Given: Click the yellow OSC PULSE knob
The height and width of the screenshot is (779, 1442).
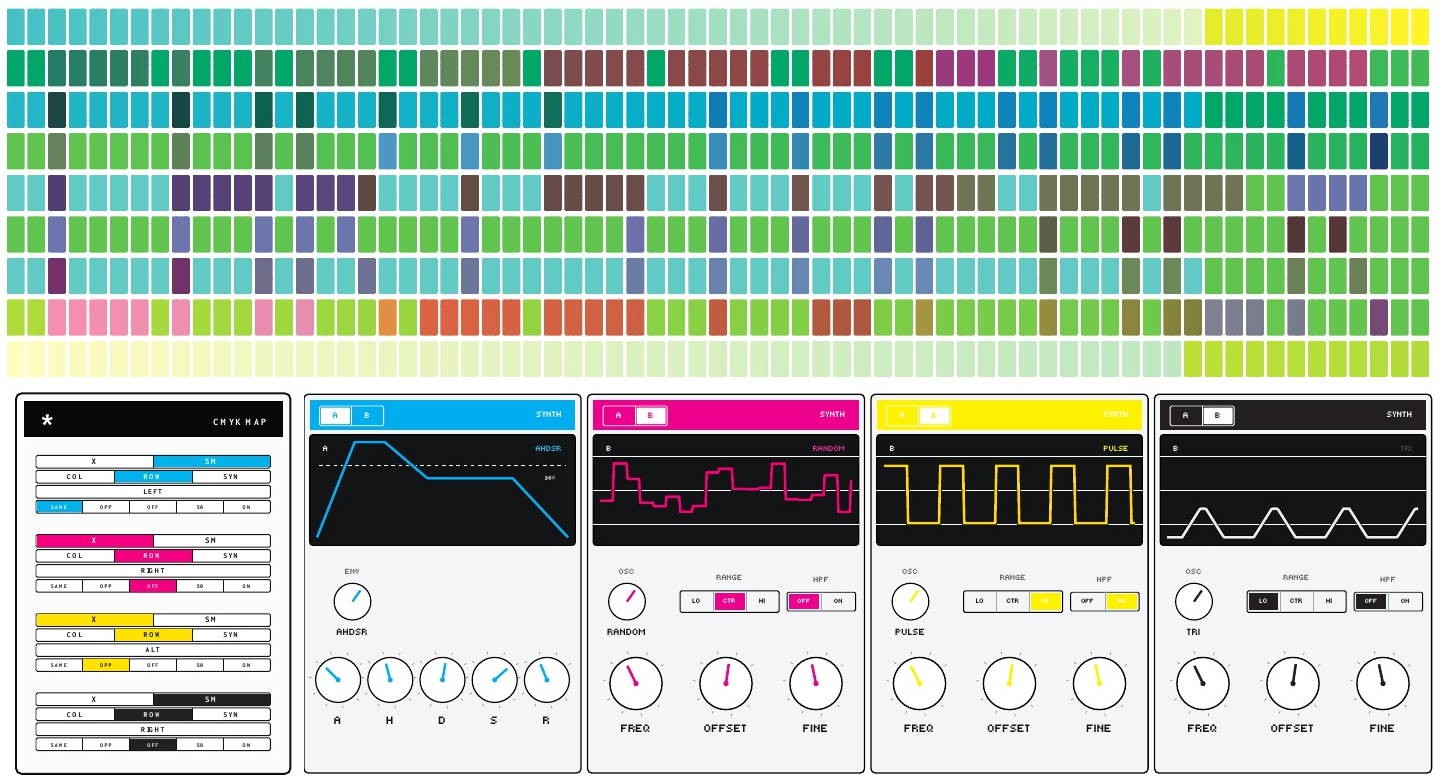Looking at the screenshot, I should click(x=910, y=601).
